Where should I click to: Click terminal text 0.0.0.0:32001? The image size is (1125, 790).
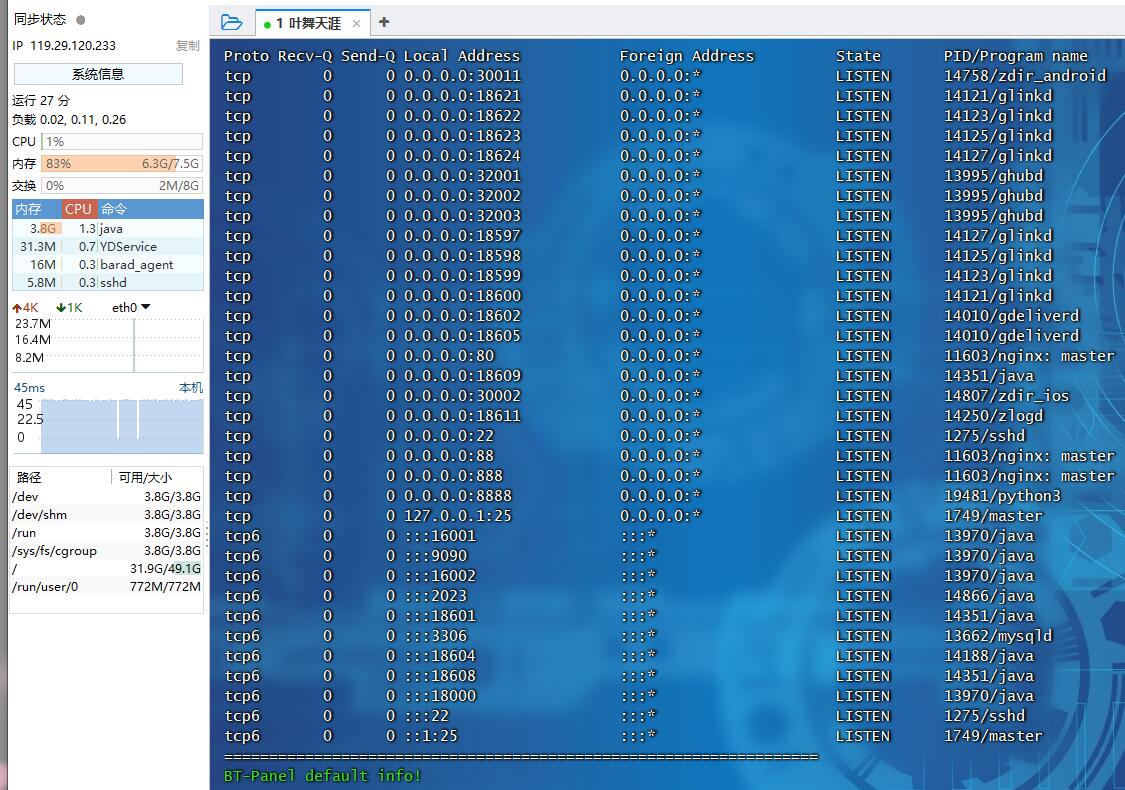coord(462,176)
